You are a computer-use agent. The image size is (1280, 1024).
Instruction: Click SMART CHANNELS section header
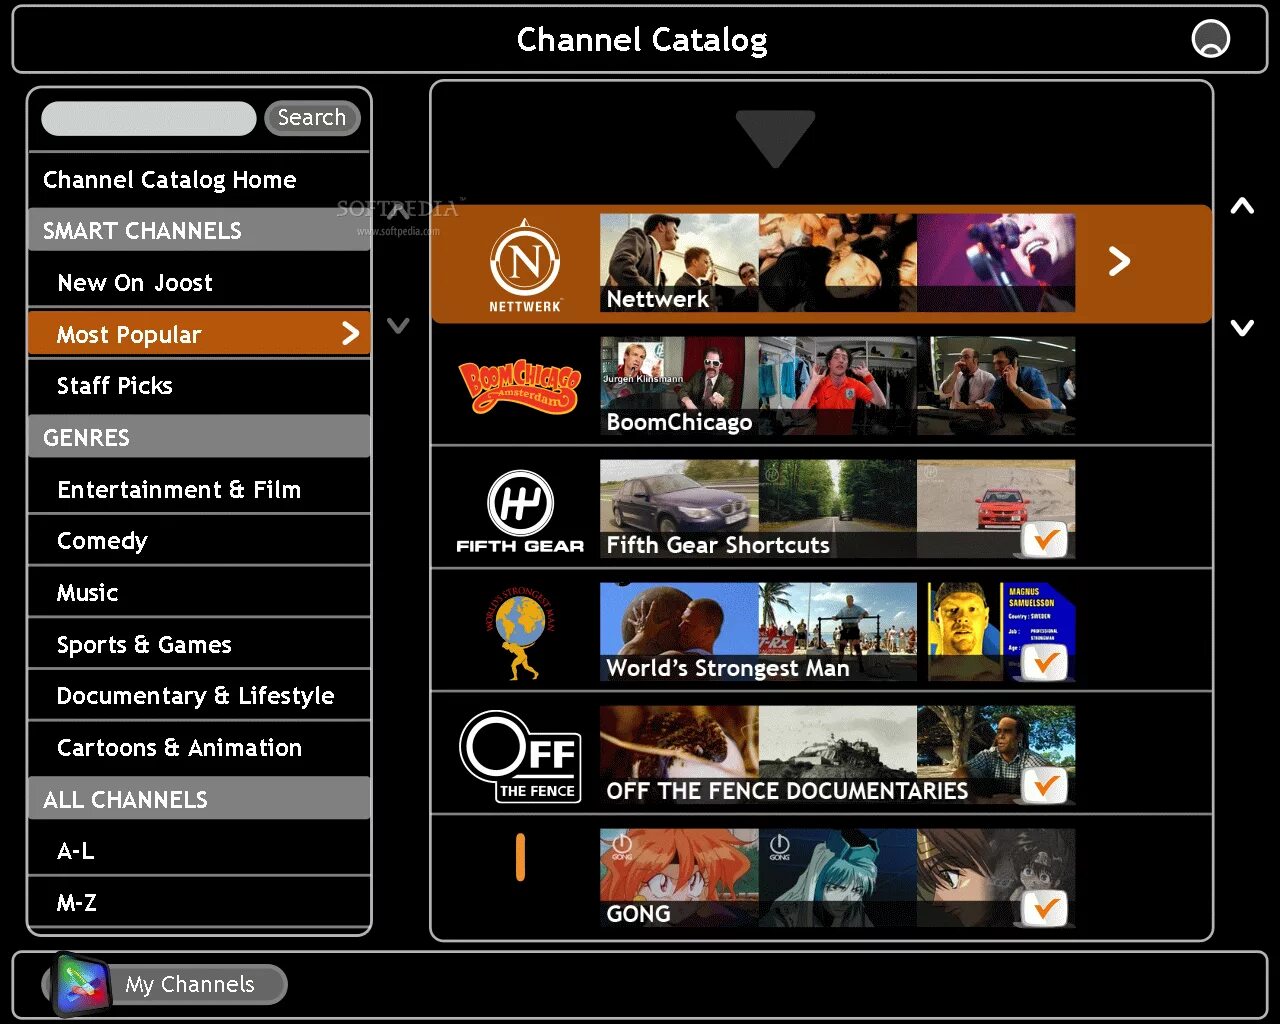click(x=199, y=230)
